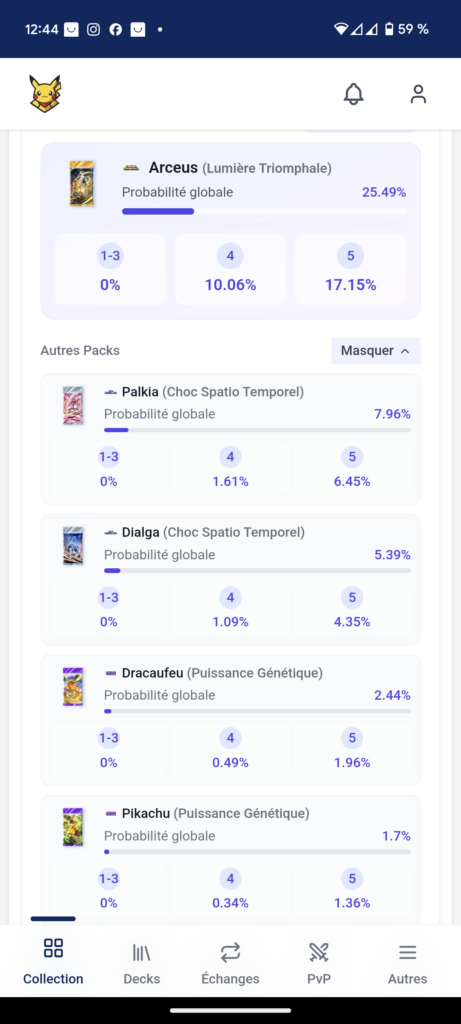This screenshot has width=461, height=1024.
Task: Open the PvP crossed swords icon
Action: tap(319, 953)
